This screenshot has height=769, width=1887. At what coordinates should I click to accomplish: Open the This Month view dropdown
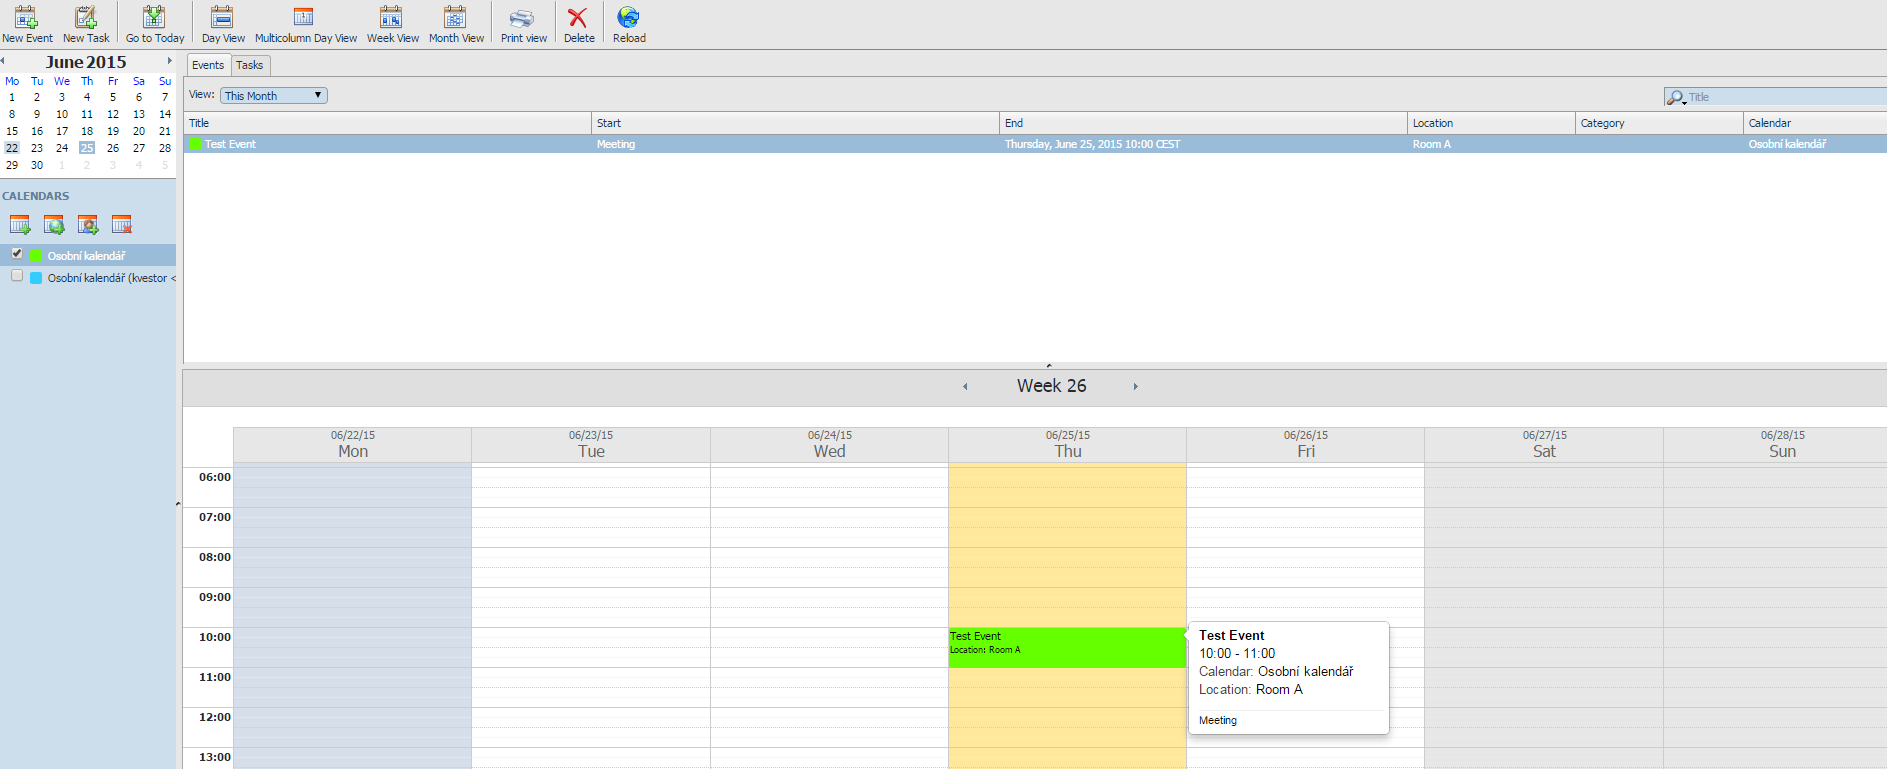click(274, 96)
